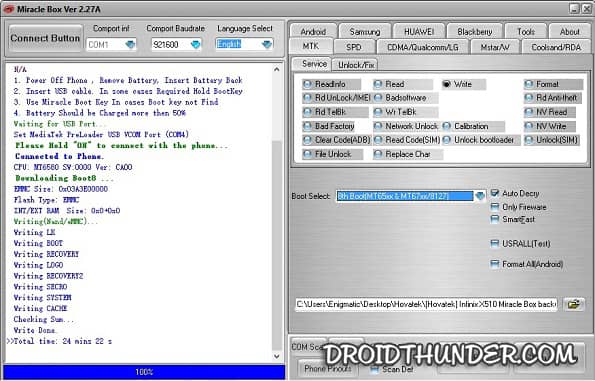
Task: Choose the Format option
Action: 553,84
